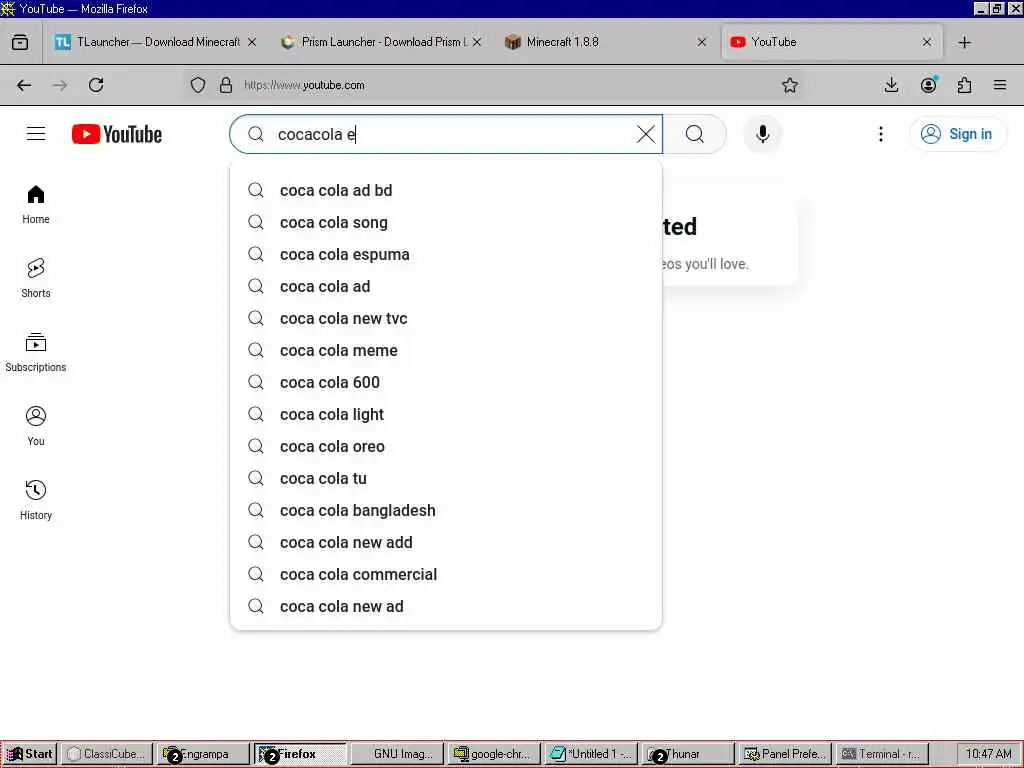This screenshot has width=1024, height=768.
Task: Open History in the sidebar
Action: [36, 500]
